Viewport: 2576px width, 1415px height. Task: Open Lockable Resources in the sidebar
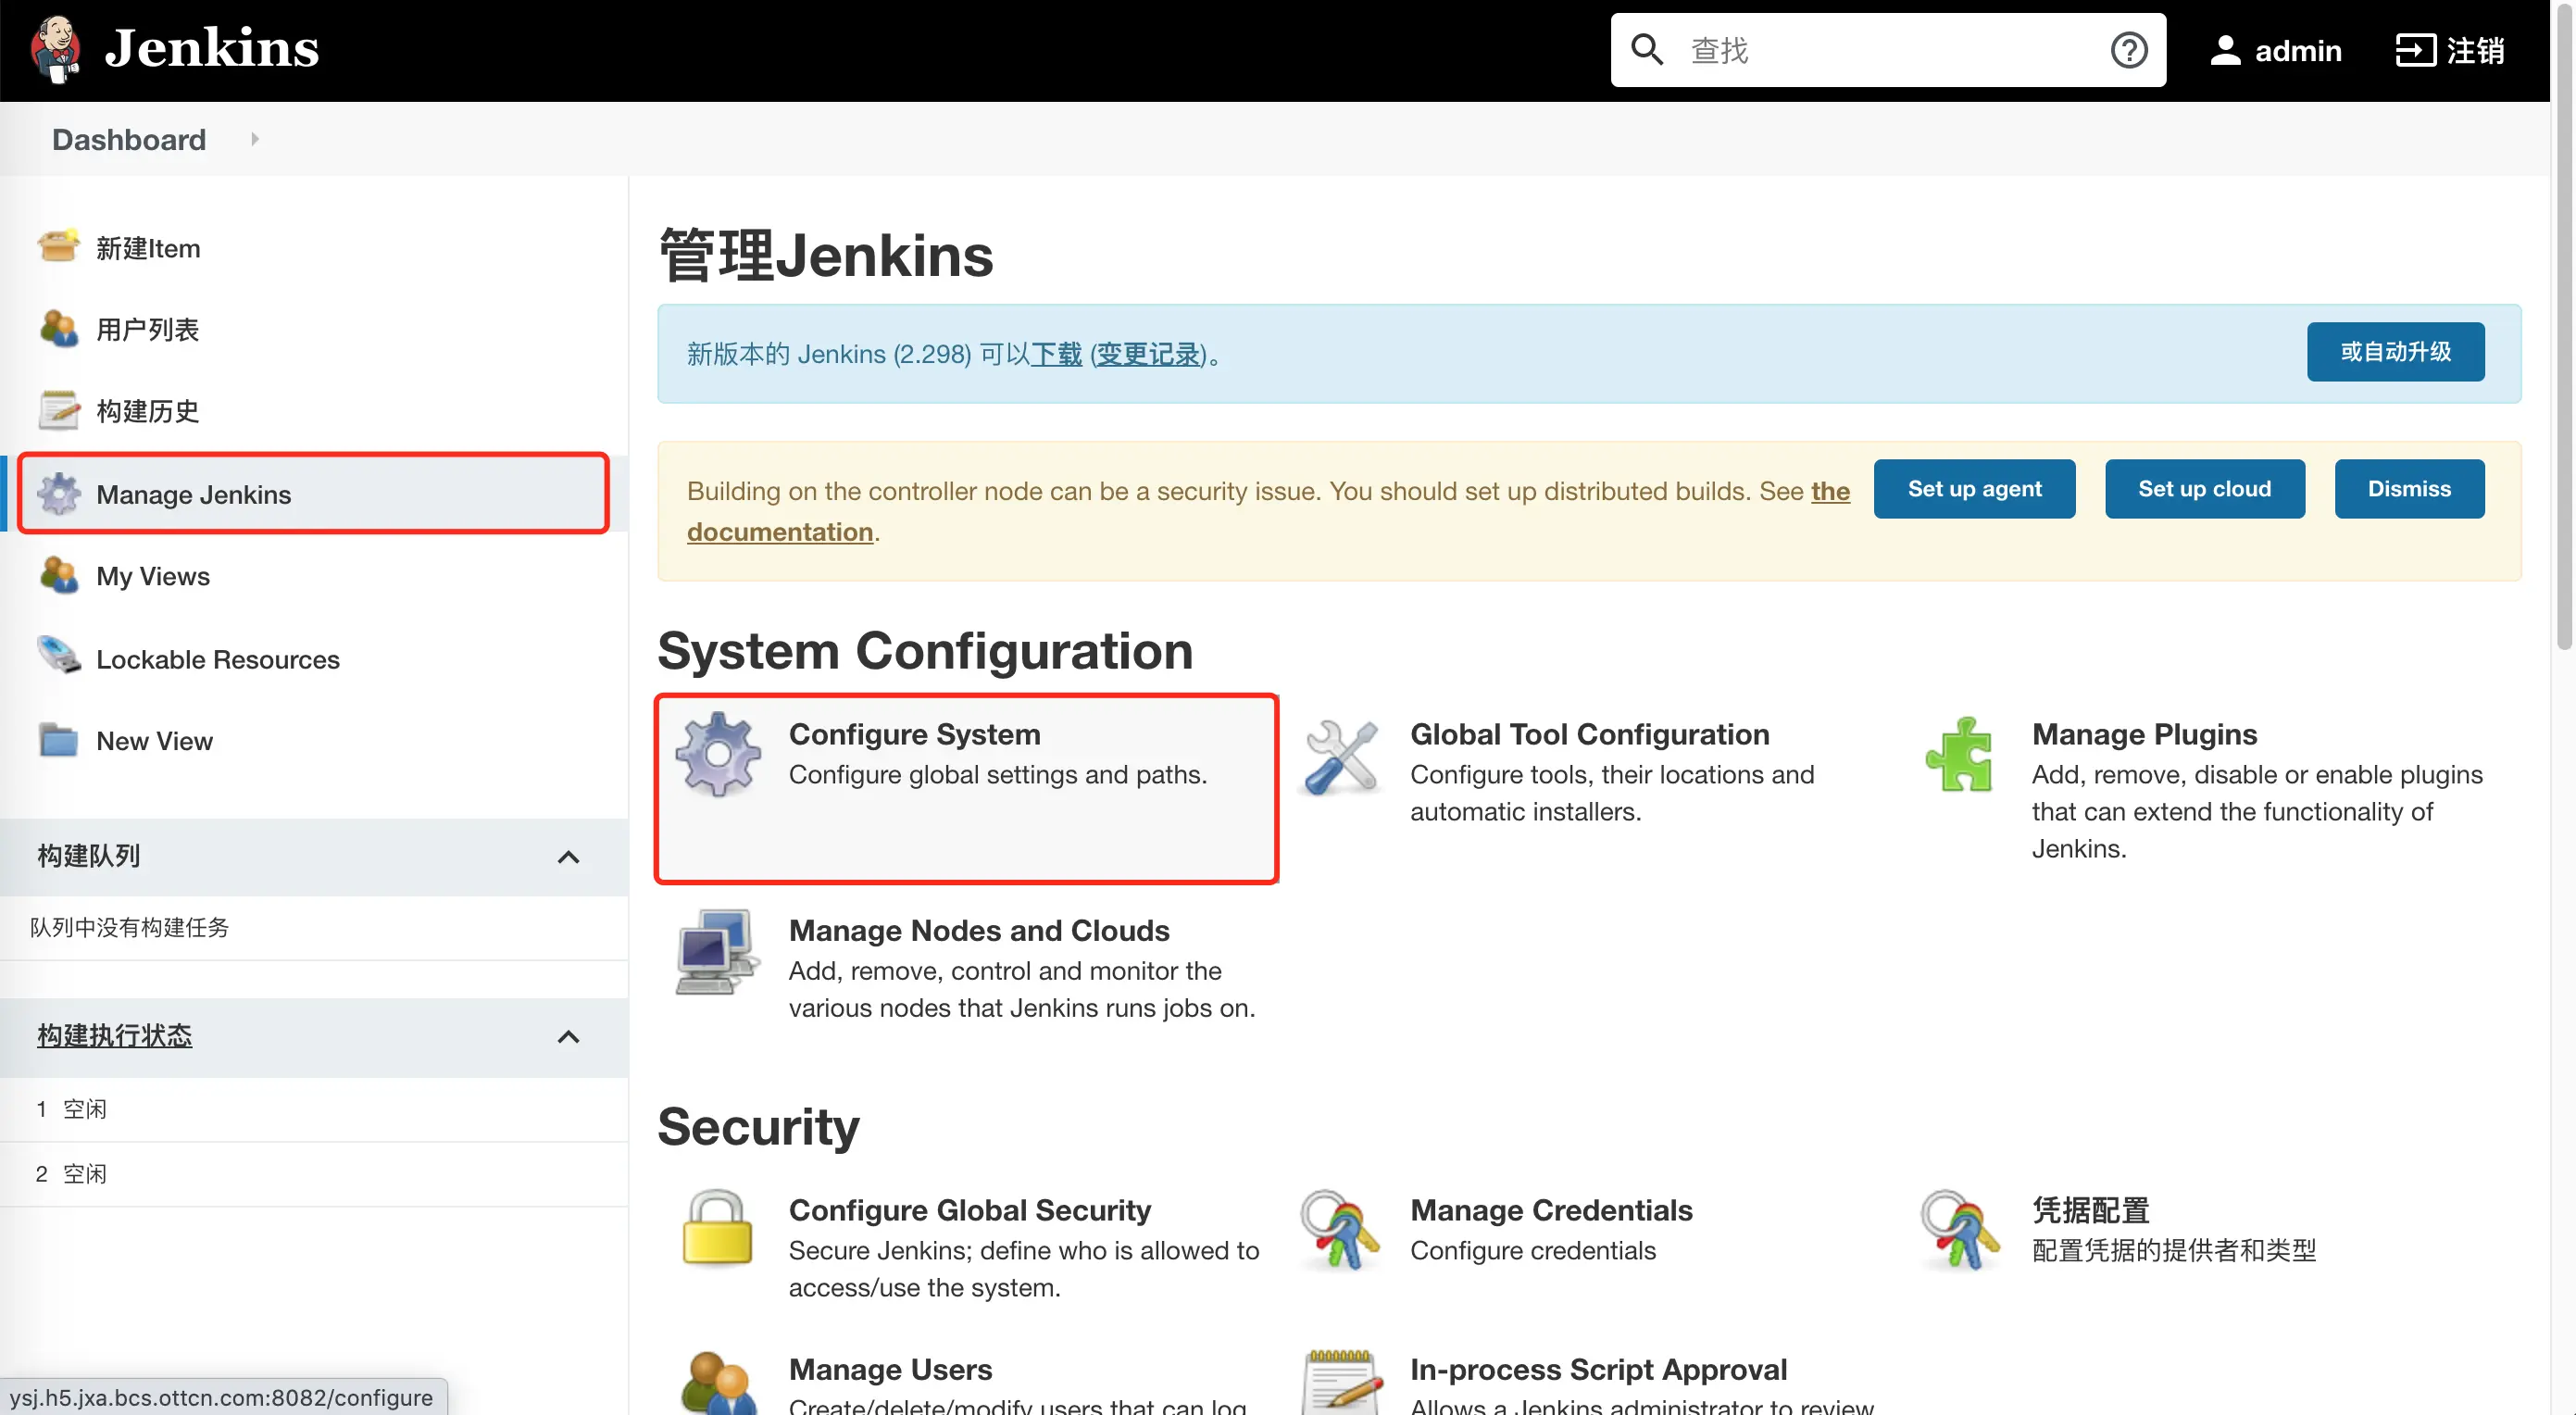click(x=218, y=659)
